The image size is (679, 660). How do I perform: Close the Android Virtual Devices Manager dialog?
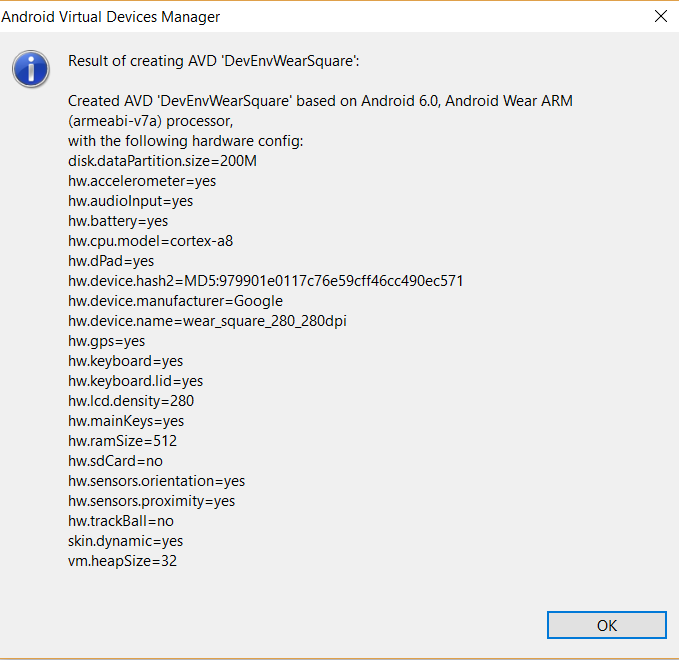(660, 16)
